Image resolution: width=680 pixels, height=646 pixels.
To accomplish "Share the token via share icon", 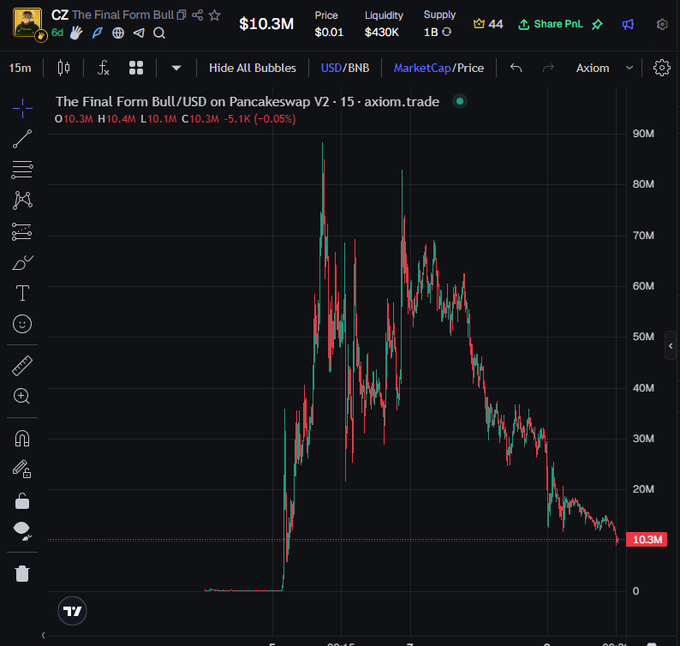I will (x=197, y=15).
